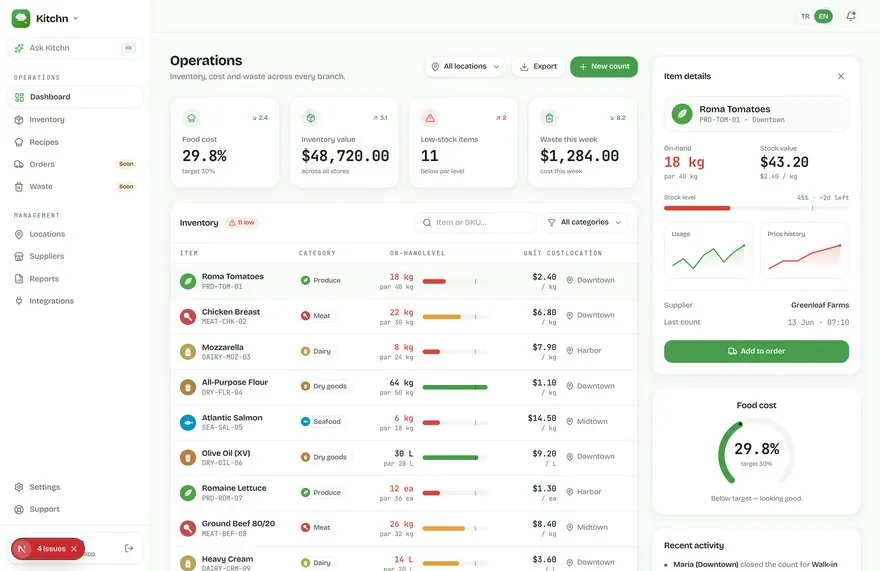Open Recipes in the sidebar
880x571 pixels.
(75, 142)
